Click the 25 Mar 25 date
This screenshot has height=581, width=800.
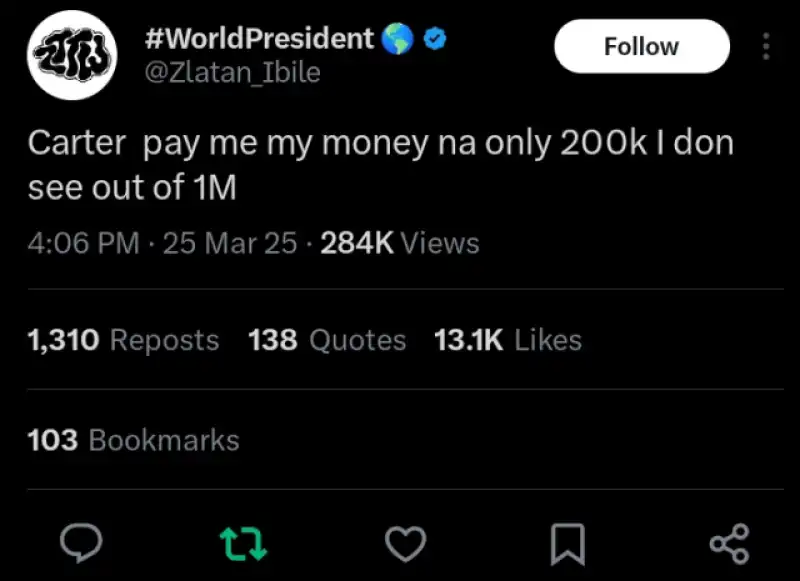(x=229, y=243)
